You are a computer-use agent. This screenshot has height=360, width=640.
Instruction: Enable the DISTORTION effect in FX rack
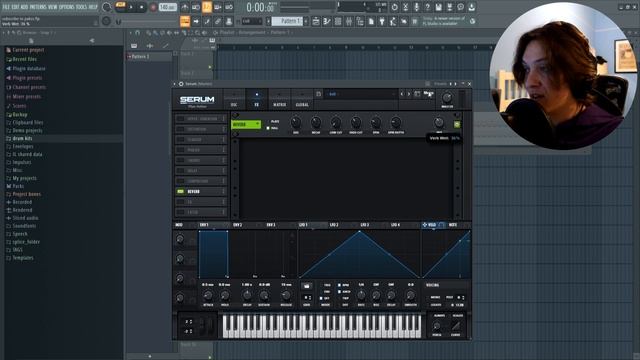180,129
